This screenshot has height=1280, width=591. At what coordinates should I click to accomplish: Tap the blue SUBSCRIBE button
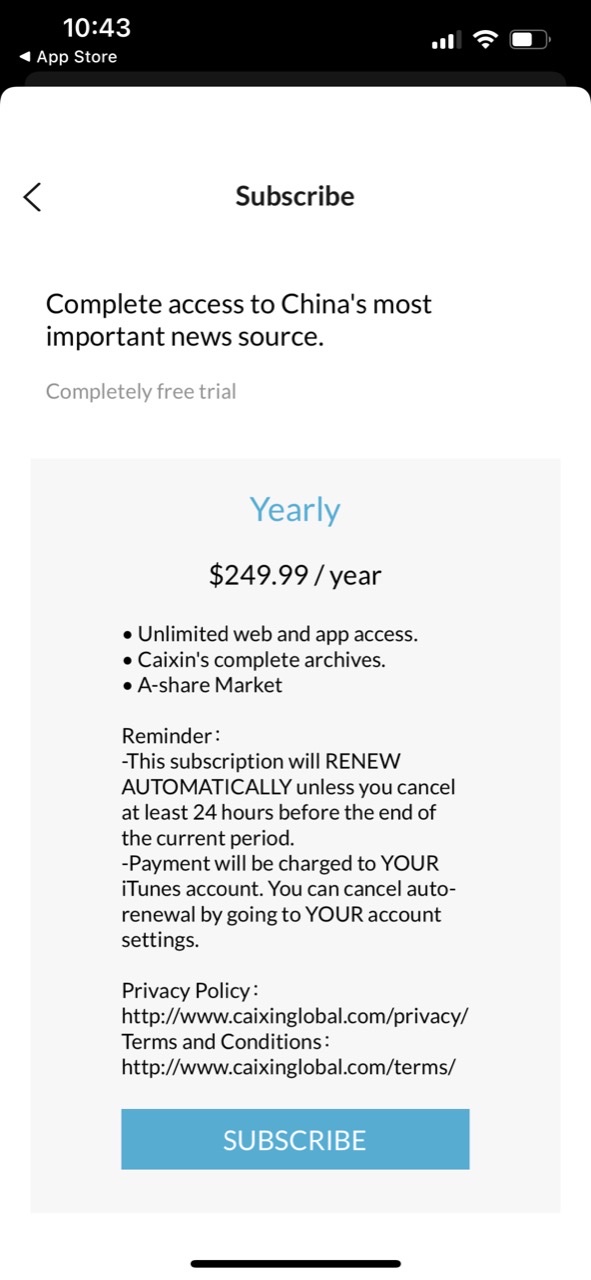[x=295, y=1139]
